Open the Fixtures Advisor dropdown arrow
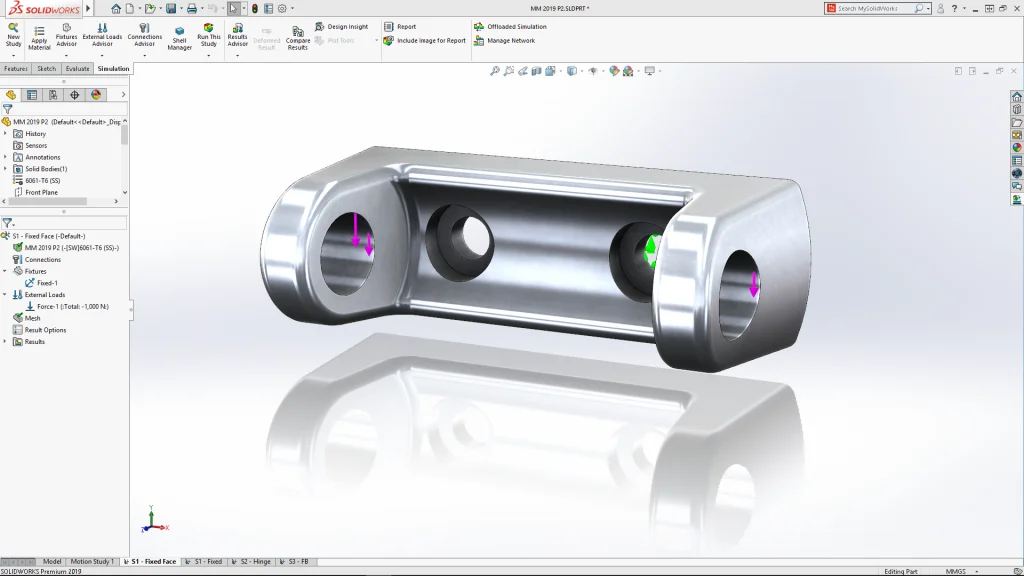The height and width of the screenshot is (576, 1024). point(66,55)
